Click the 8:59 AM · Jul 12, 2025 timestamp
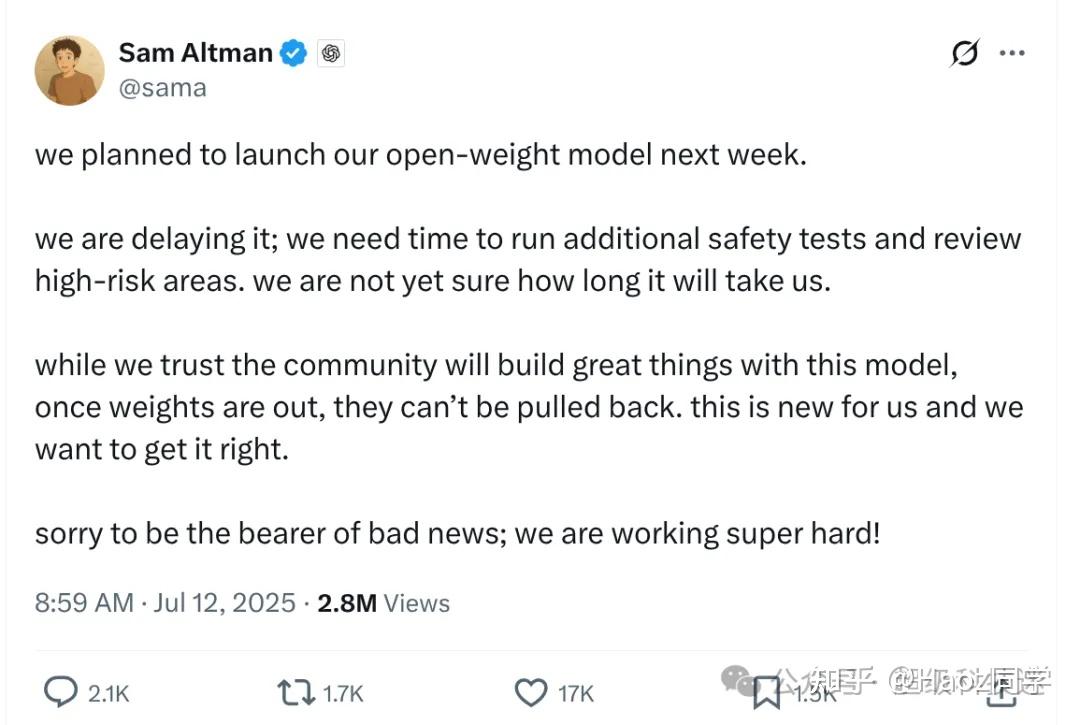The image size is (1080, 725). coord(165,603)
